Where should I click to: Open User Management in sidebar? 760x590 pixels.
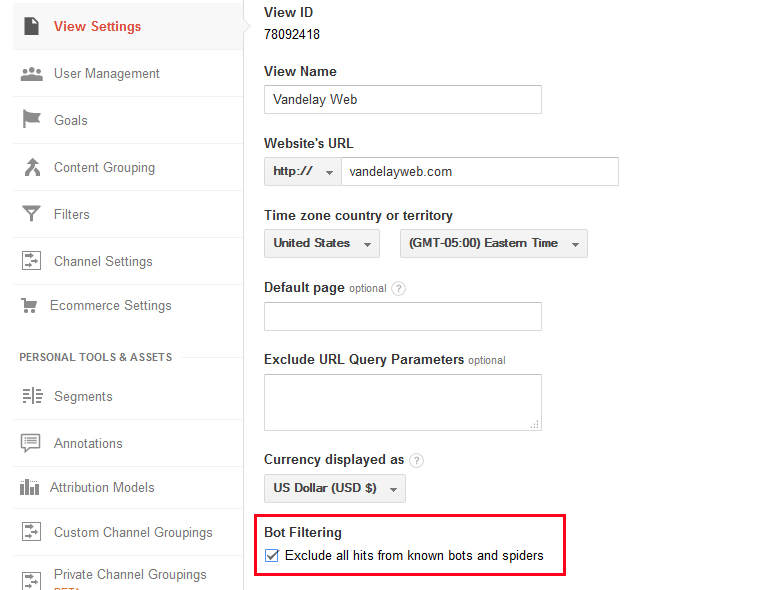(128, 74)
